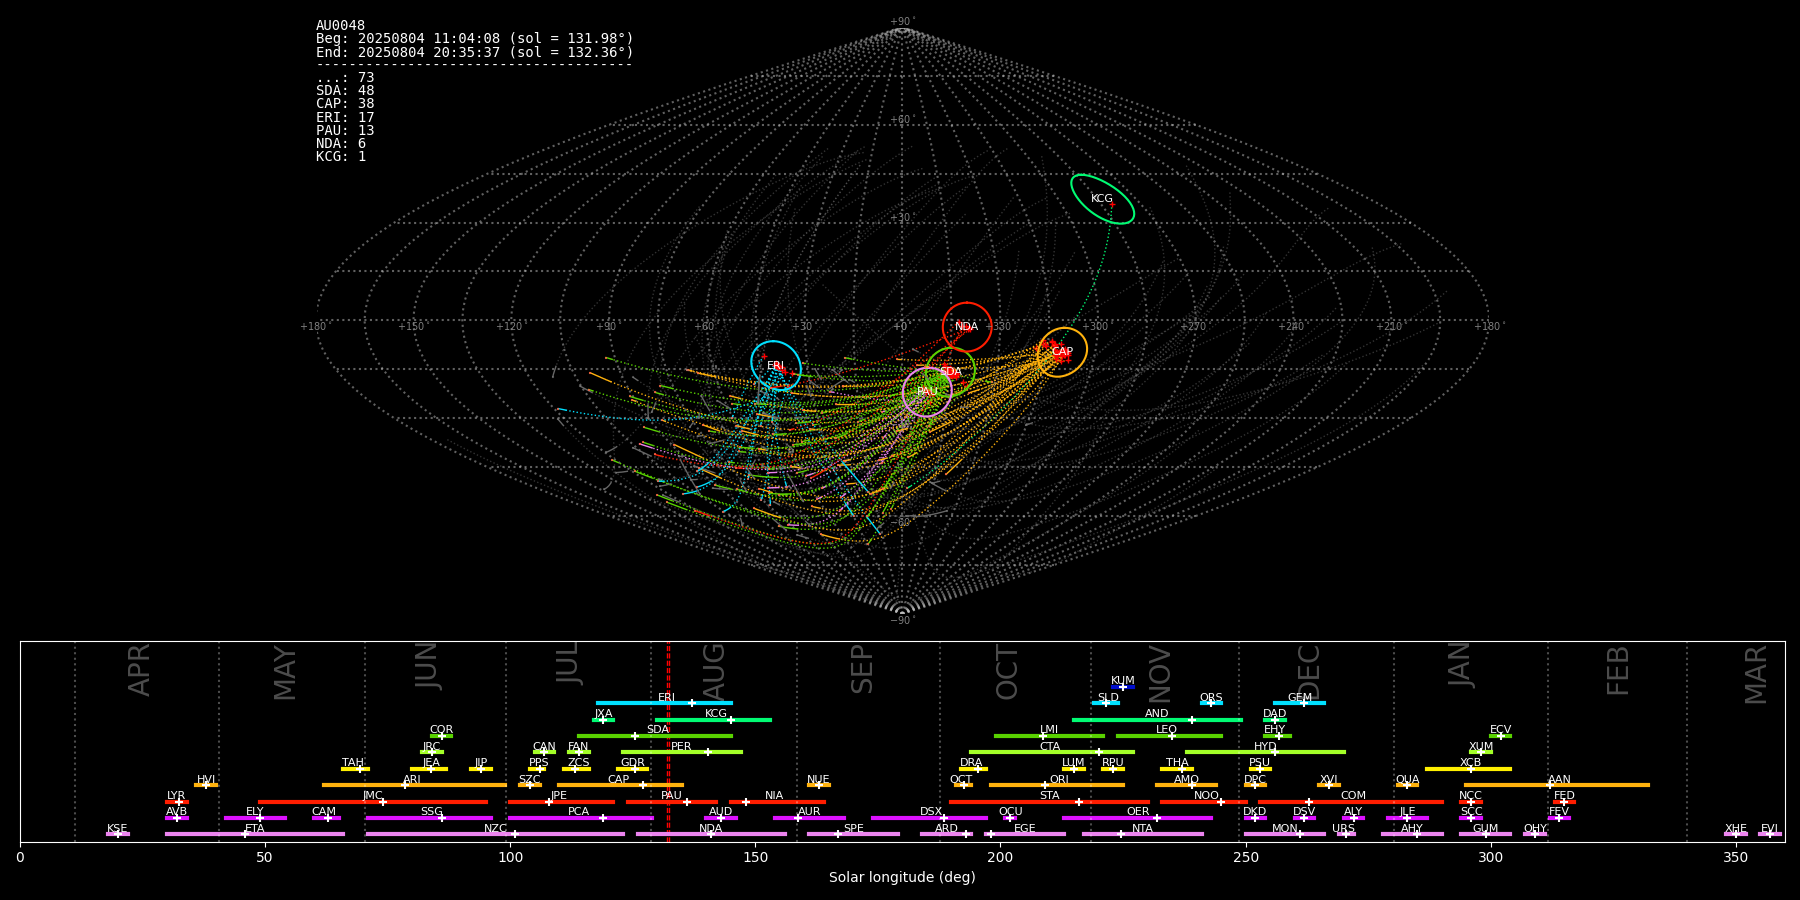Select the NTA pink bar in timeline
The width and height of the screenshot is (1800, 900).
1143,834
